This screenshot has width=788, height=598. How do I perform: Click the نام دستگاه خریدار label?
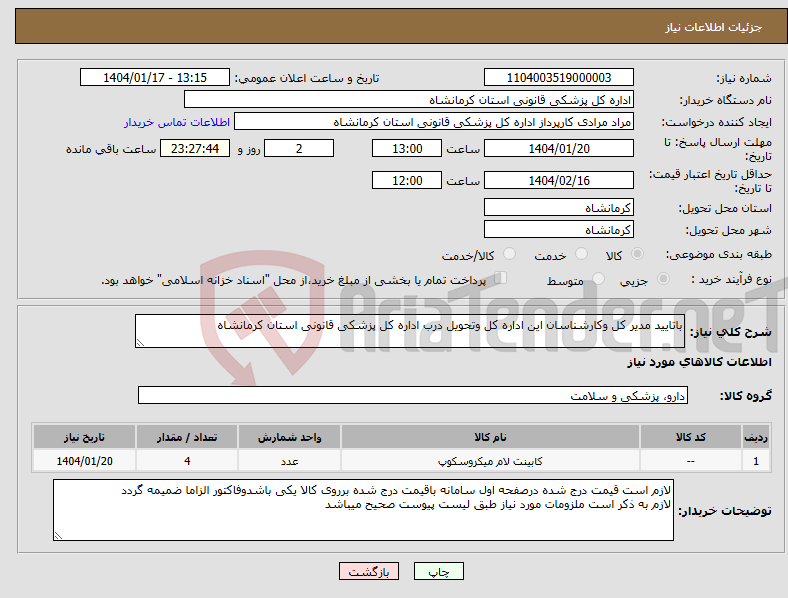coord(726,101)
